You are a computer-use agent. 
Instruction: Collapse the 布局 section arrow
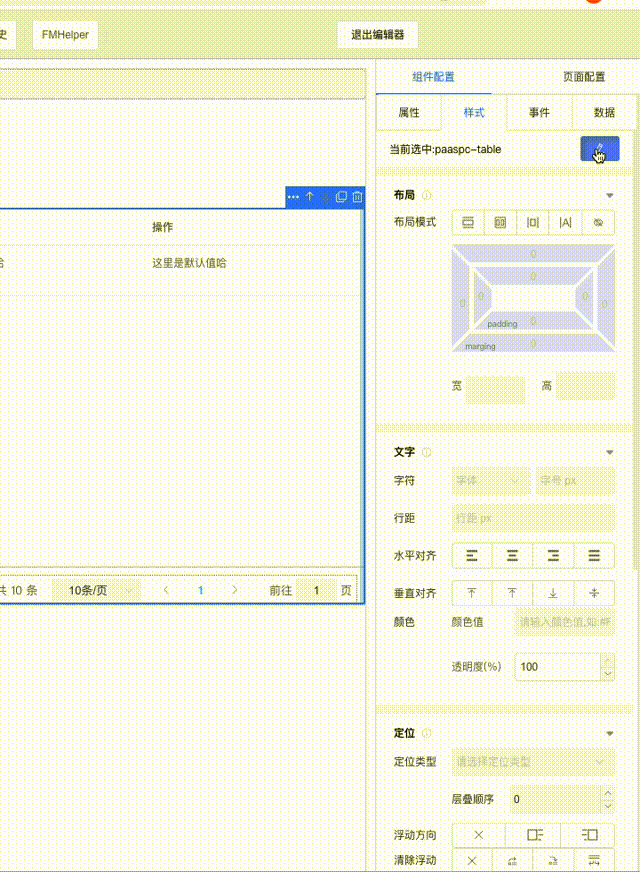[610, 196]
